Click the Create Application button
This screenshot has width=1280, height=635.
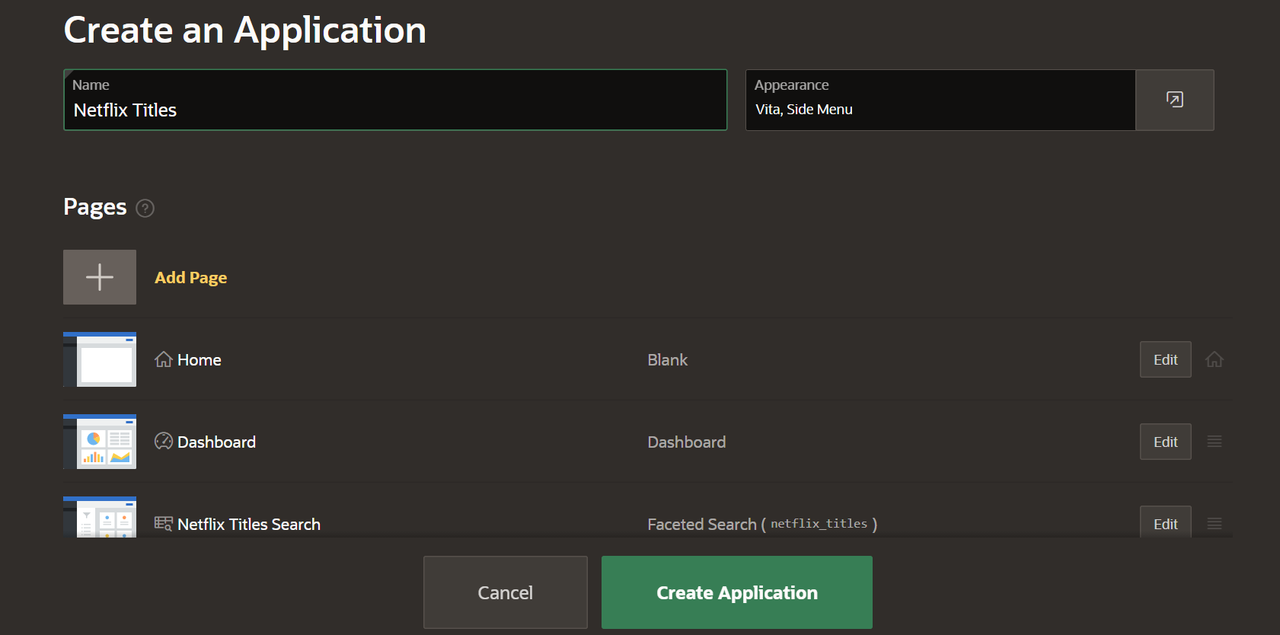737,593
